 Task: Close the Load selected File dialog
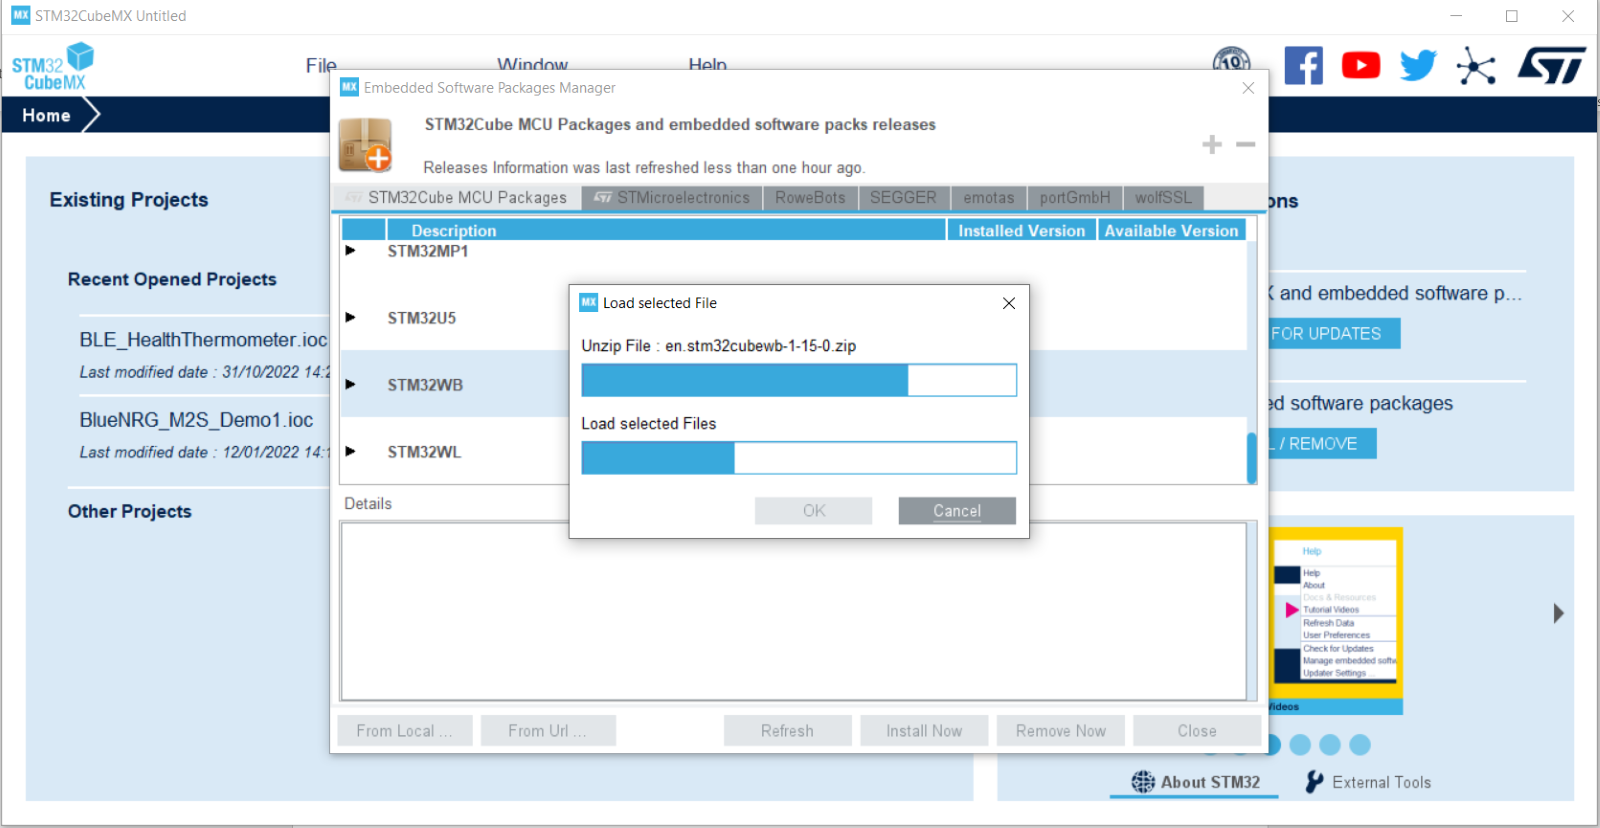(x=1008, y=303)
